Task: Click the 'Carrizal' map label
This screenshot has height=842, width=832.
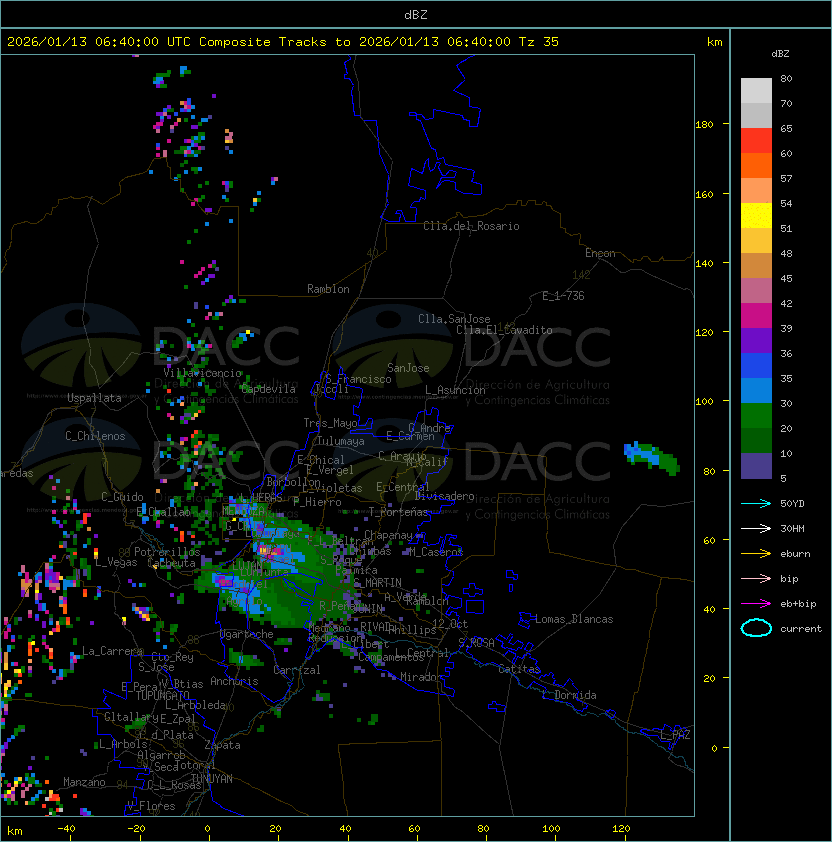Action: [x=296, y=670]
